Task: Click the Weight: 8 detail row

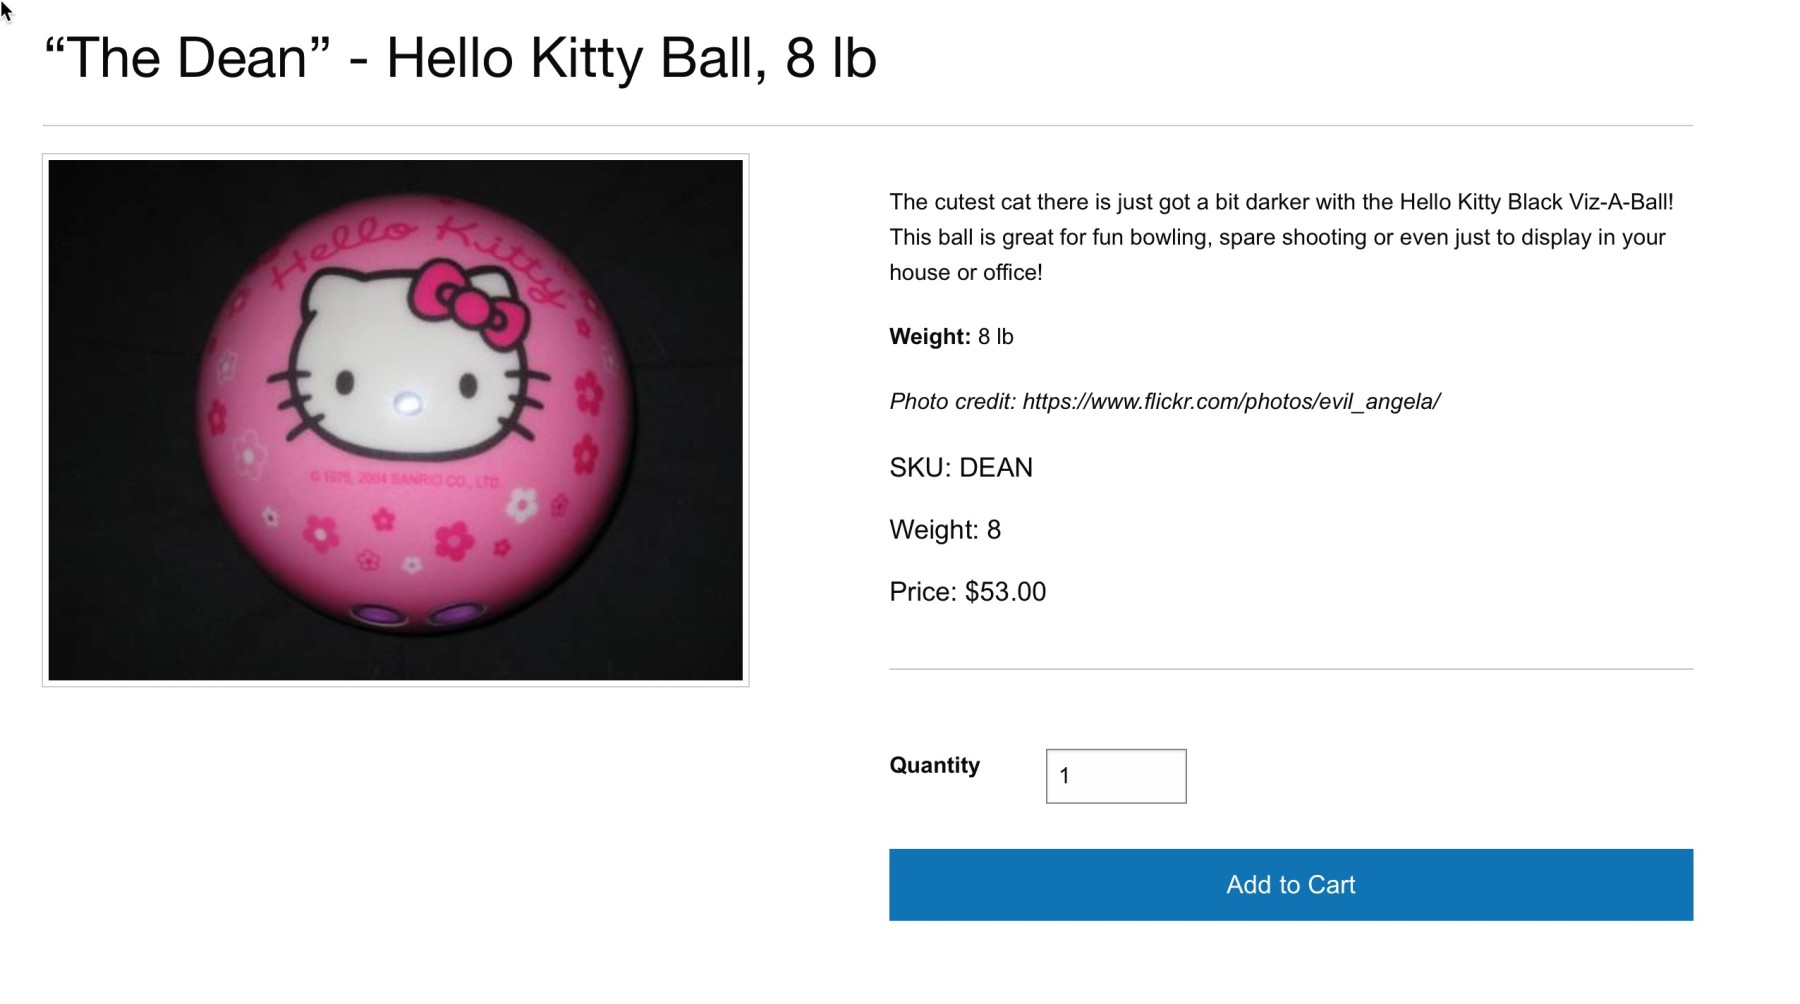Action: coord(946,529)
